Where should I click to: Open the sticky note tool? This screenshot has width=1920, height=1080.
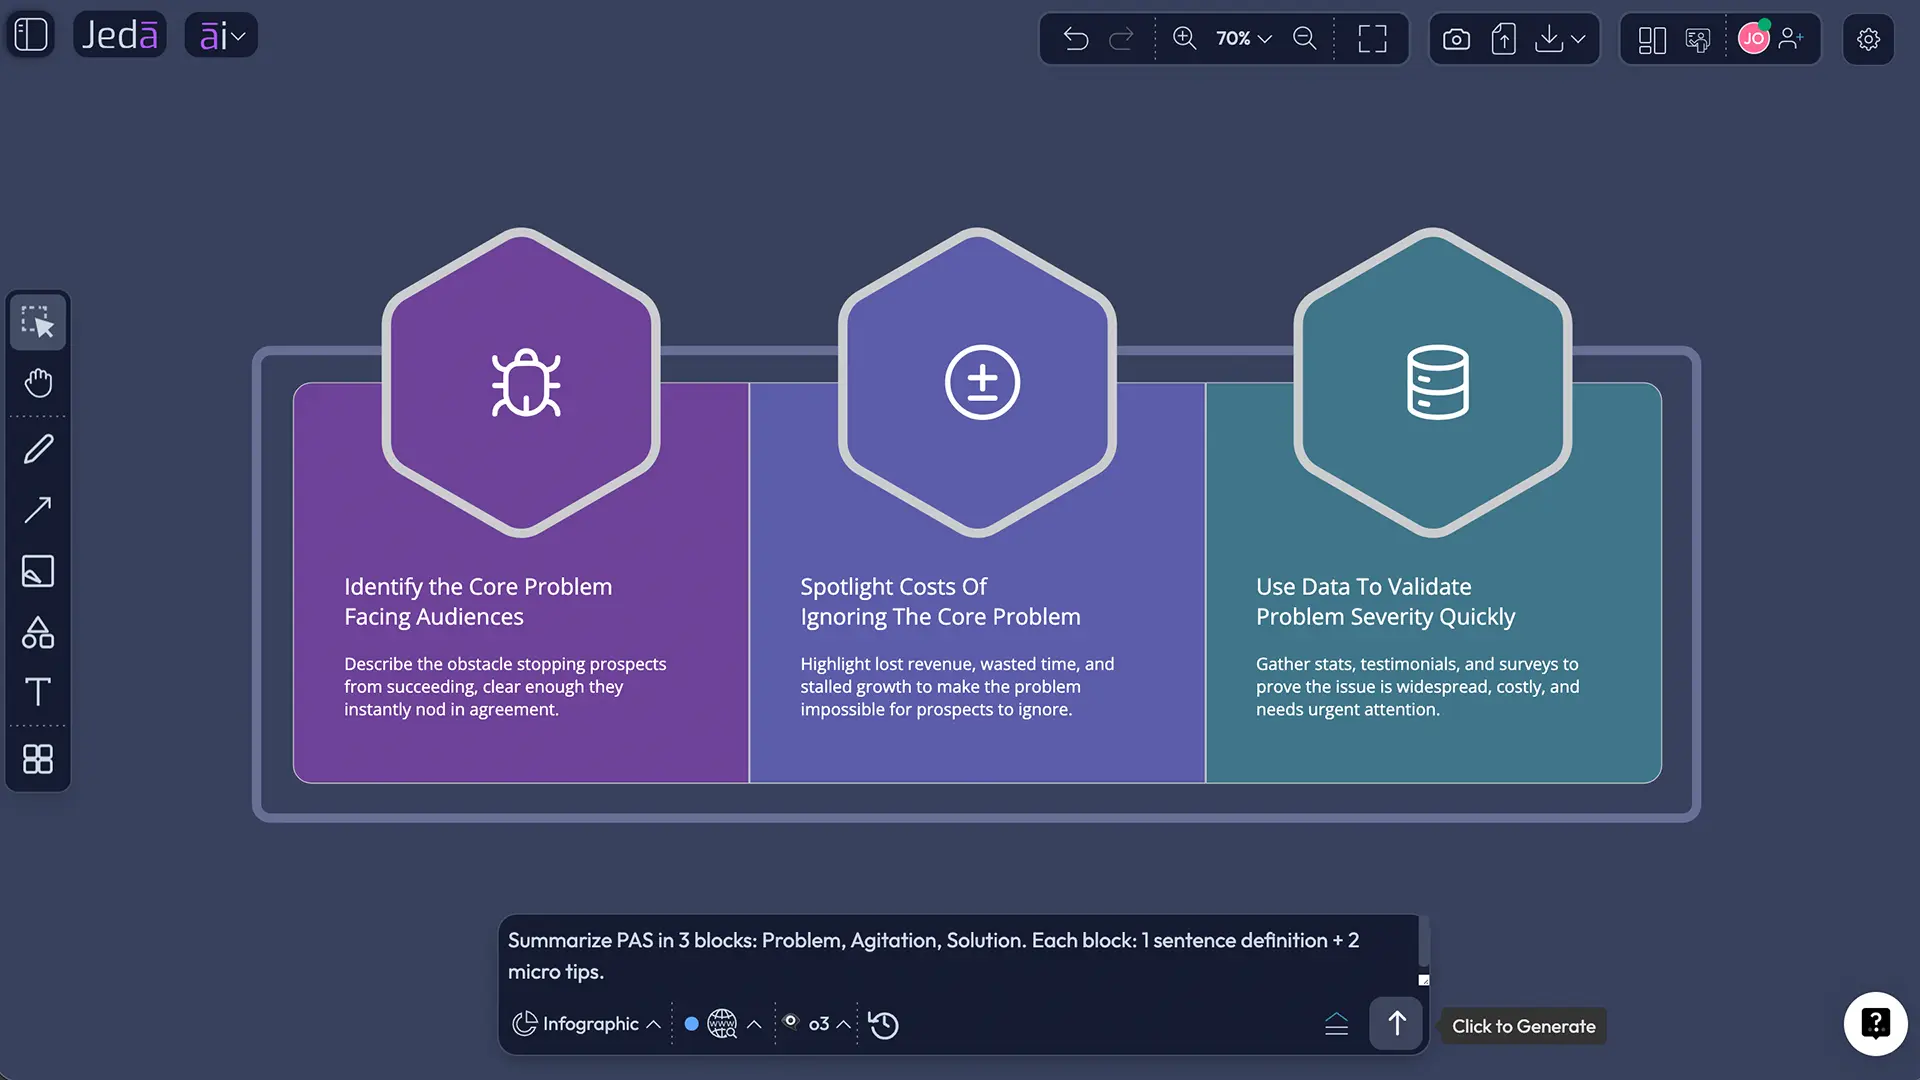(x=38, y=571)
